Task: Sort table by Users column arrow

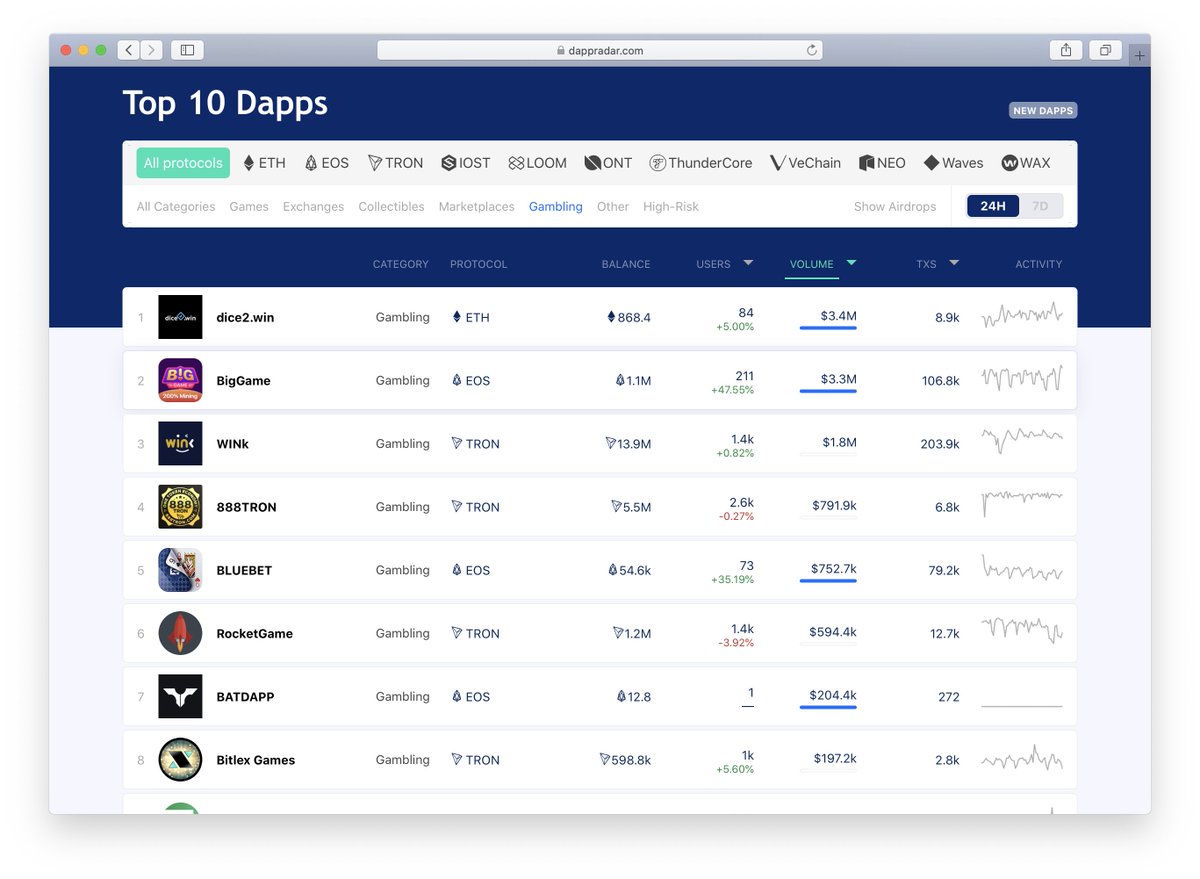Action: pos(748,263)
